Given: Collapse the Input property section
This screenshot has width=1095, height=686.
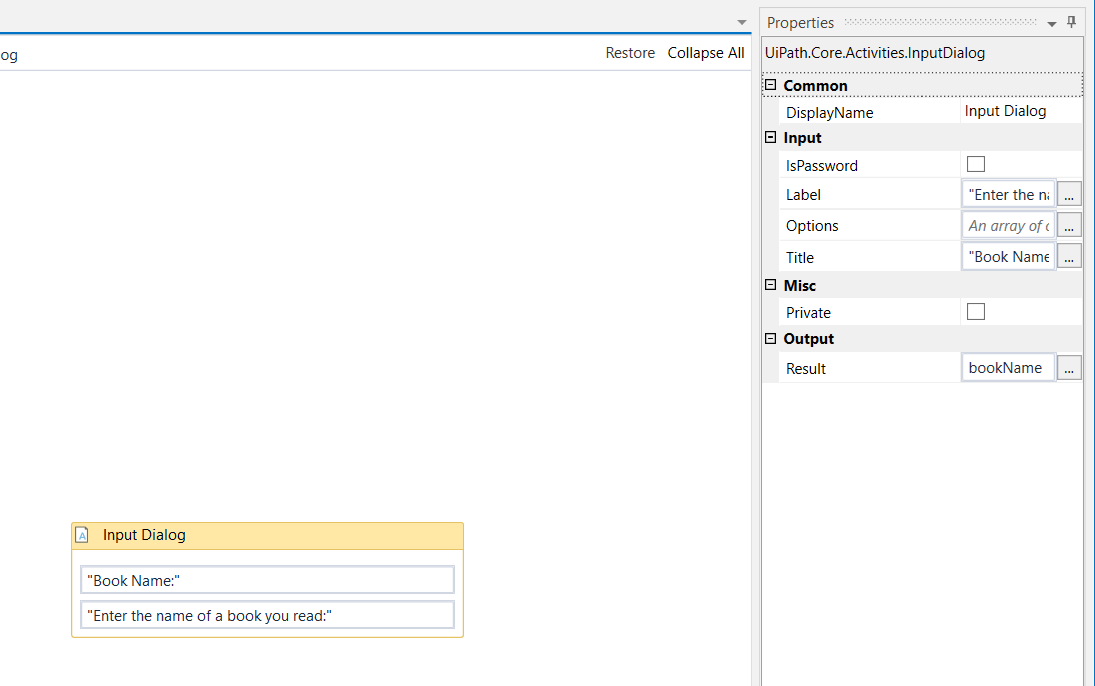Looking at the screenshot, I should (770, 138).
